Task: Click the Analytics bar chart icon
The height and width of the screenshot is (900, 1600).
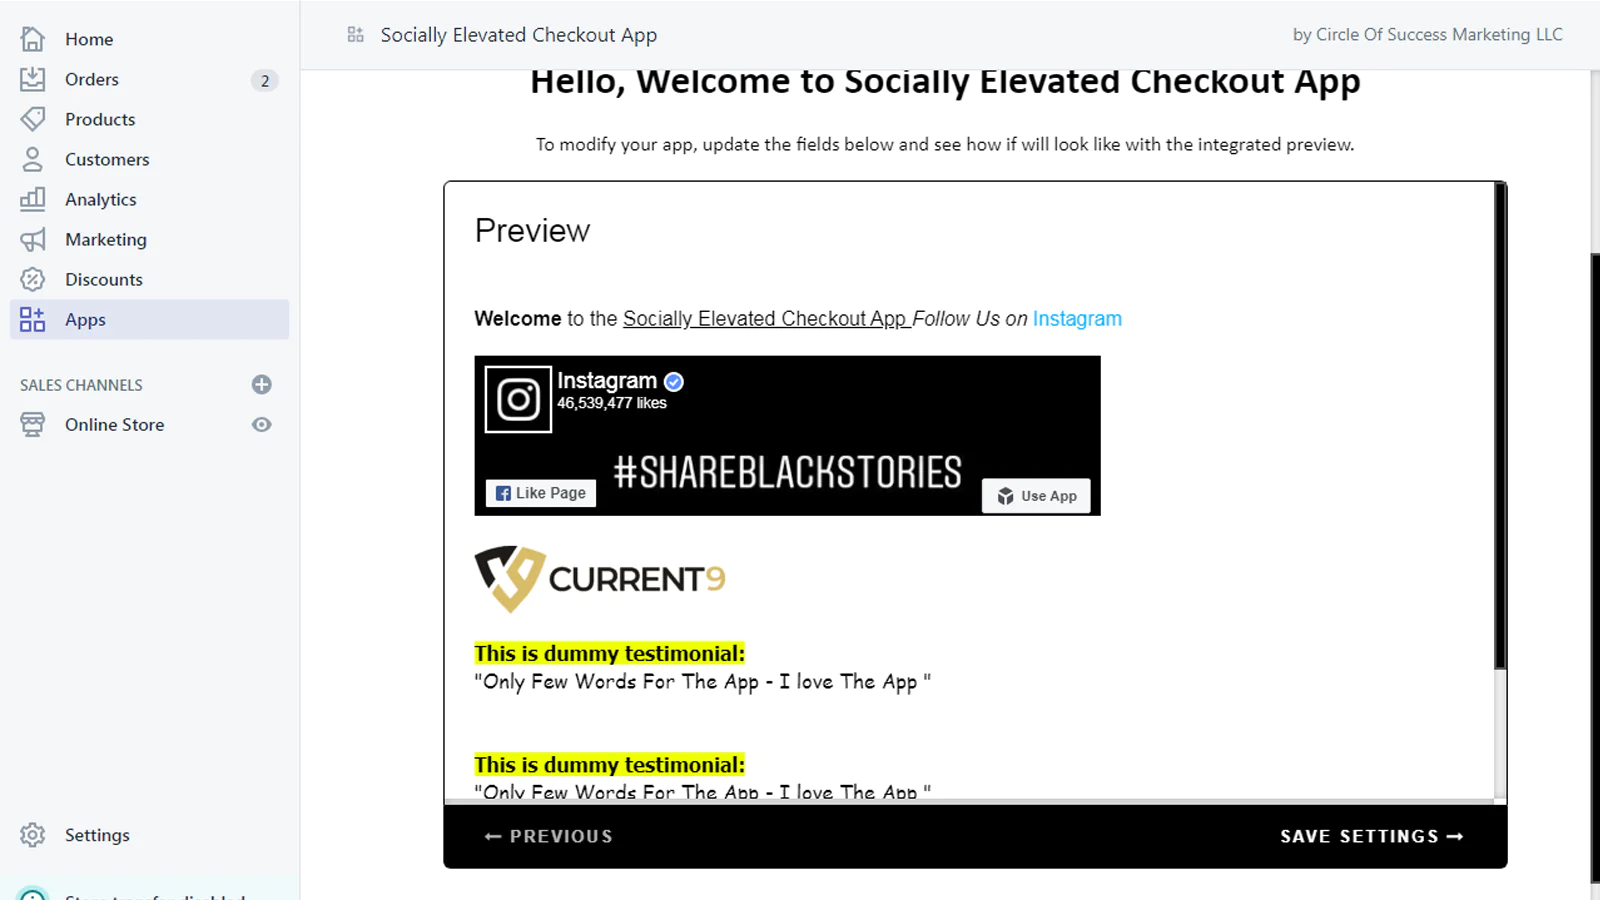Action: click(33, 199)
